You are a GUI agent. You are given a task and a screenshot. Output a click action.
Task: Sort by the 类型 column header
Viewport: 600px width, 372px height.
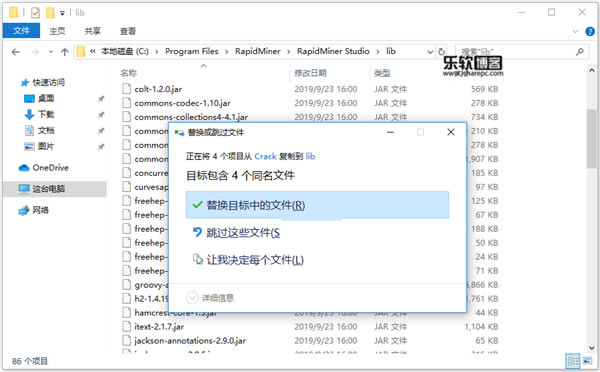(382, 73)
